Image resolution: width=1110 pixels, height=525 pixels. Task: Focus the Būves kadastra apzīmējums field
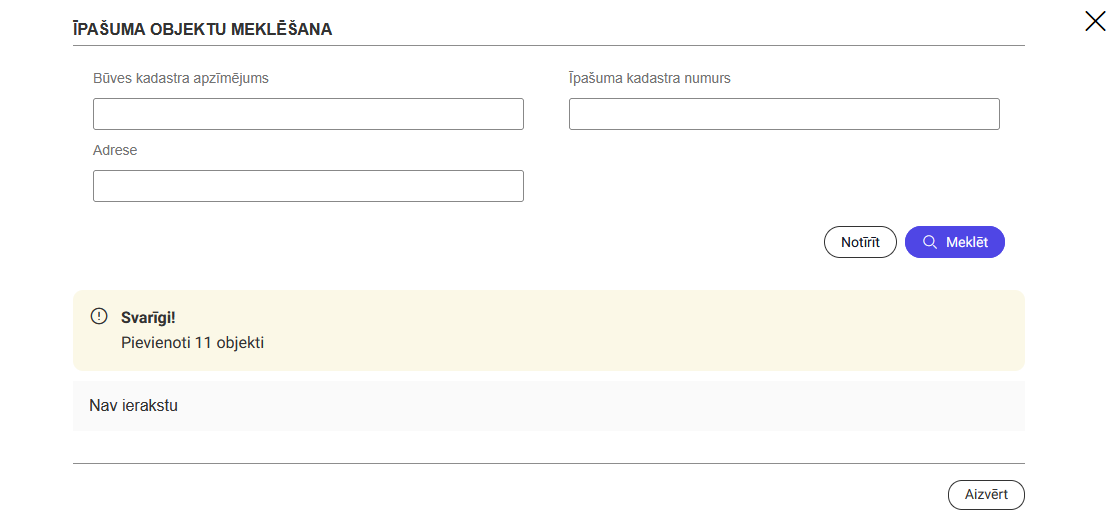[x=308, y=114]
